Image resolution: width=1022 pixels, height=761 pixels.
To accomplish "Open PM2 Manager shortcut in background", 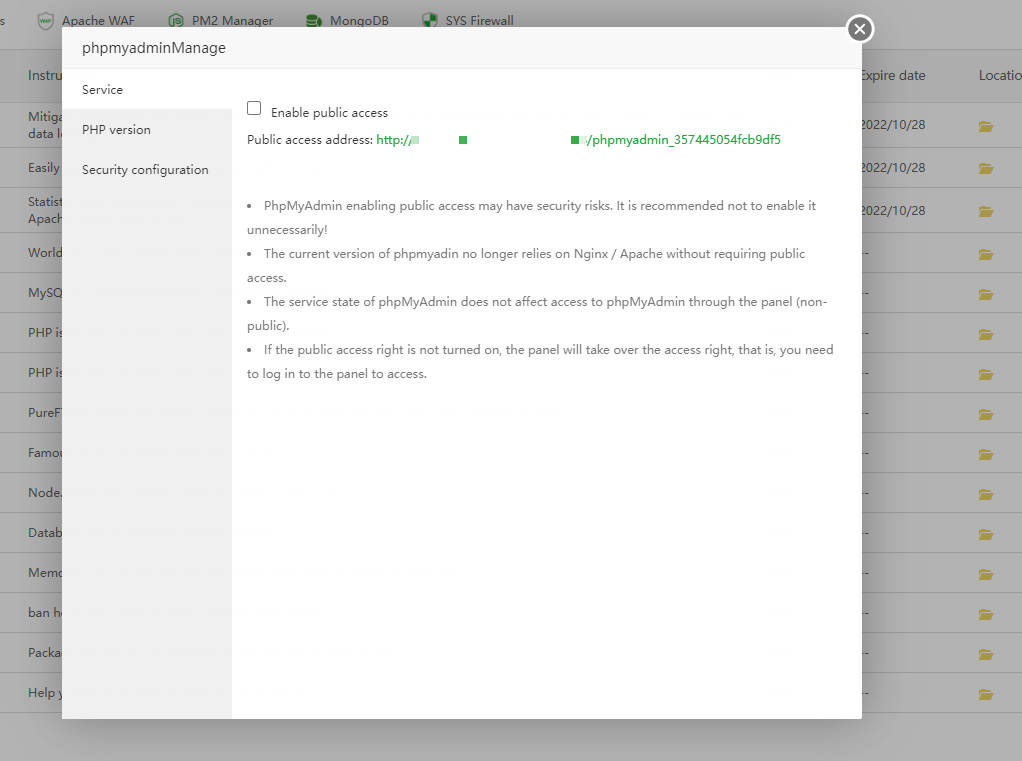I will [232, 21].
